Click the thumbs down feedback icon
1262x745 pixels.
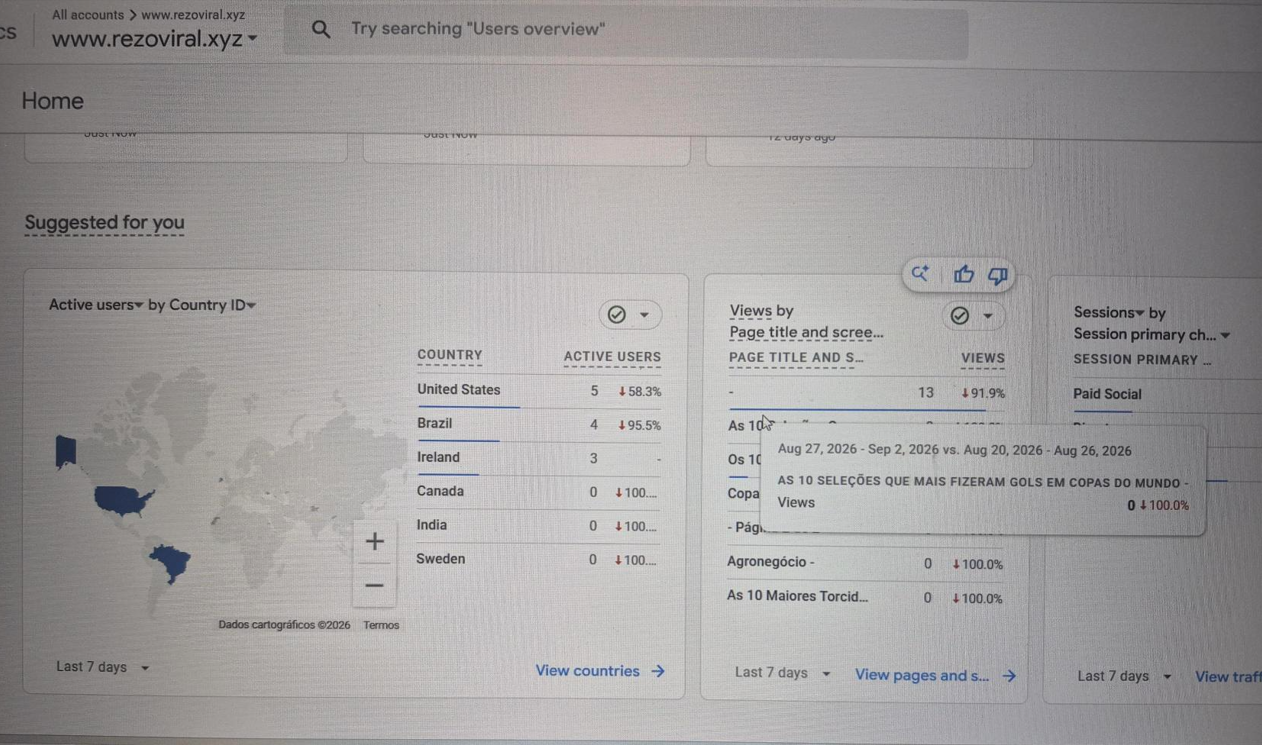pos(997,275)
